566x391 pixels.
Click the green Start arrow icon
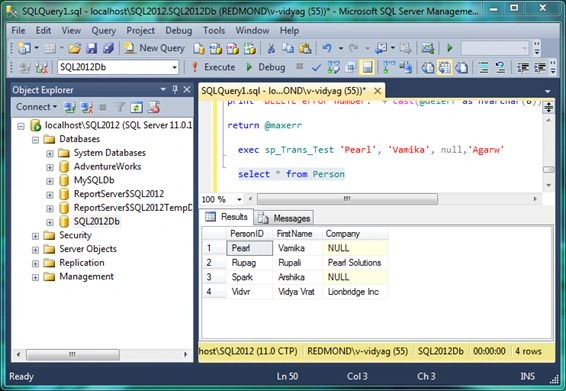[x=450, y=48]
